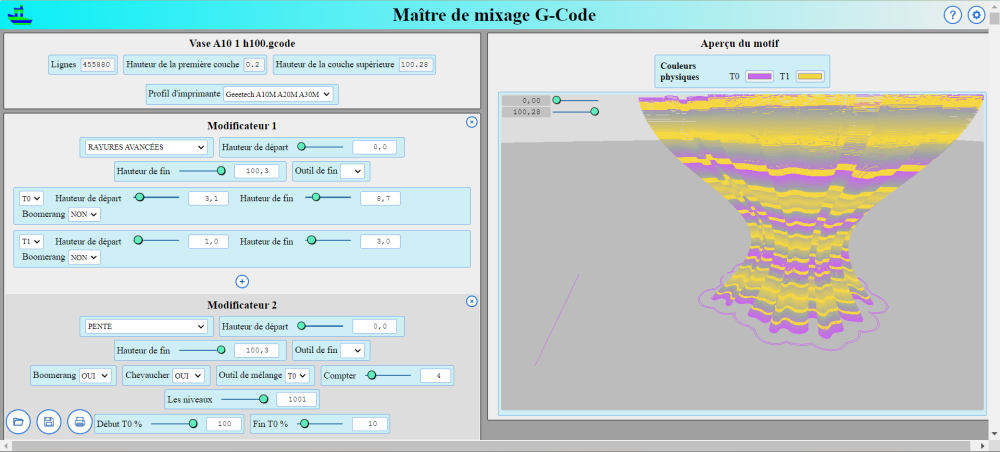Click the Les niveaux field showing 1001
Image resolution: width=1000 pixels, height=452 pixels.
(297, 400)
